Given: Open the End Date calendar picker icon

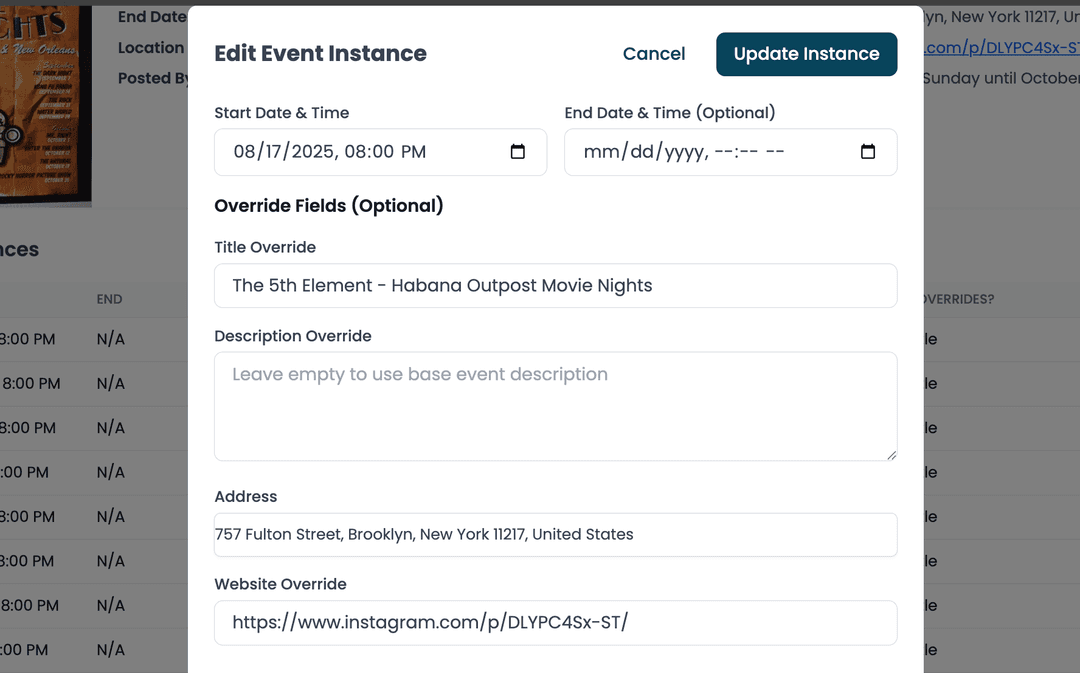Looking at the screenshot, I should pyautogui.click(x=868, y=151).
